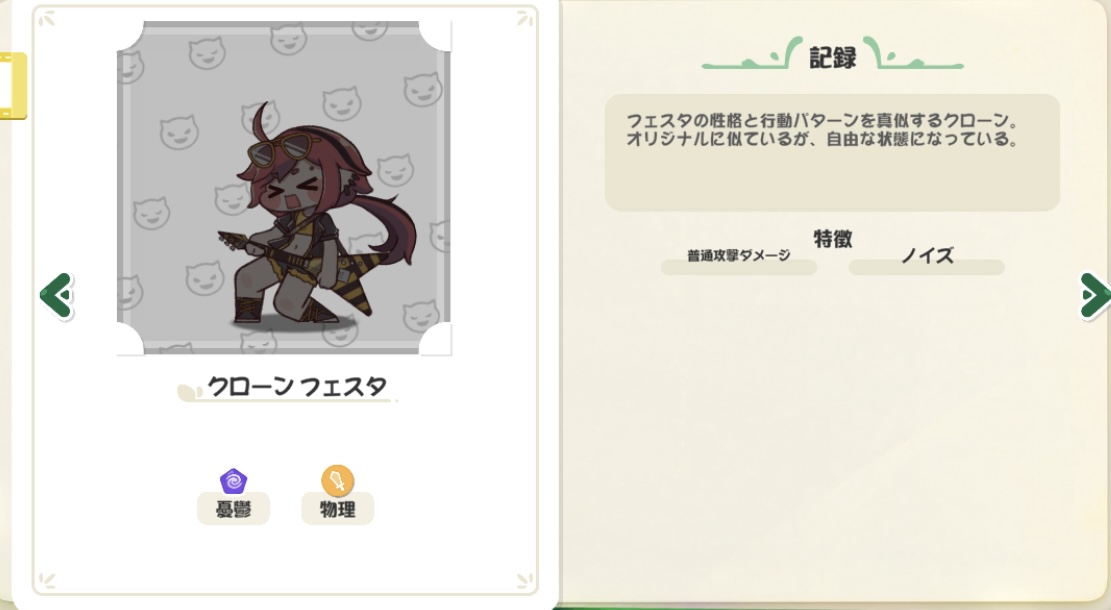
Task: Click the 記録 section header
Action: [833, 57]
